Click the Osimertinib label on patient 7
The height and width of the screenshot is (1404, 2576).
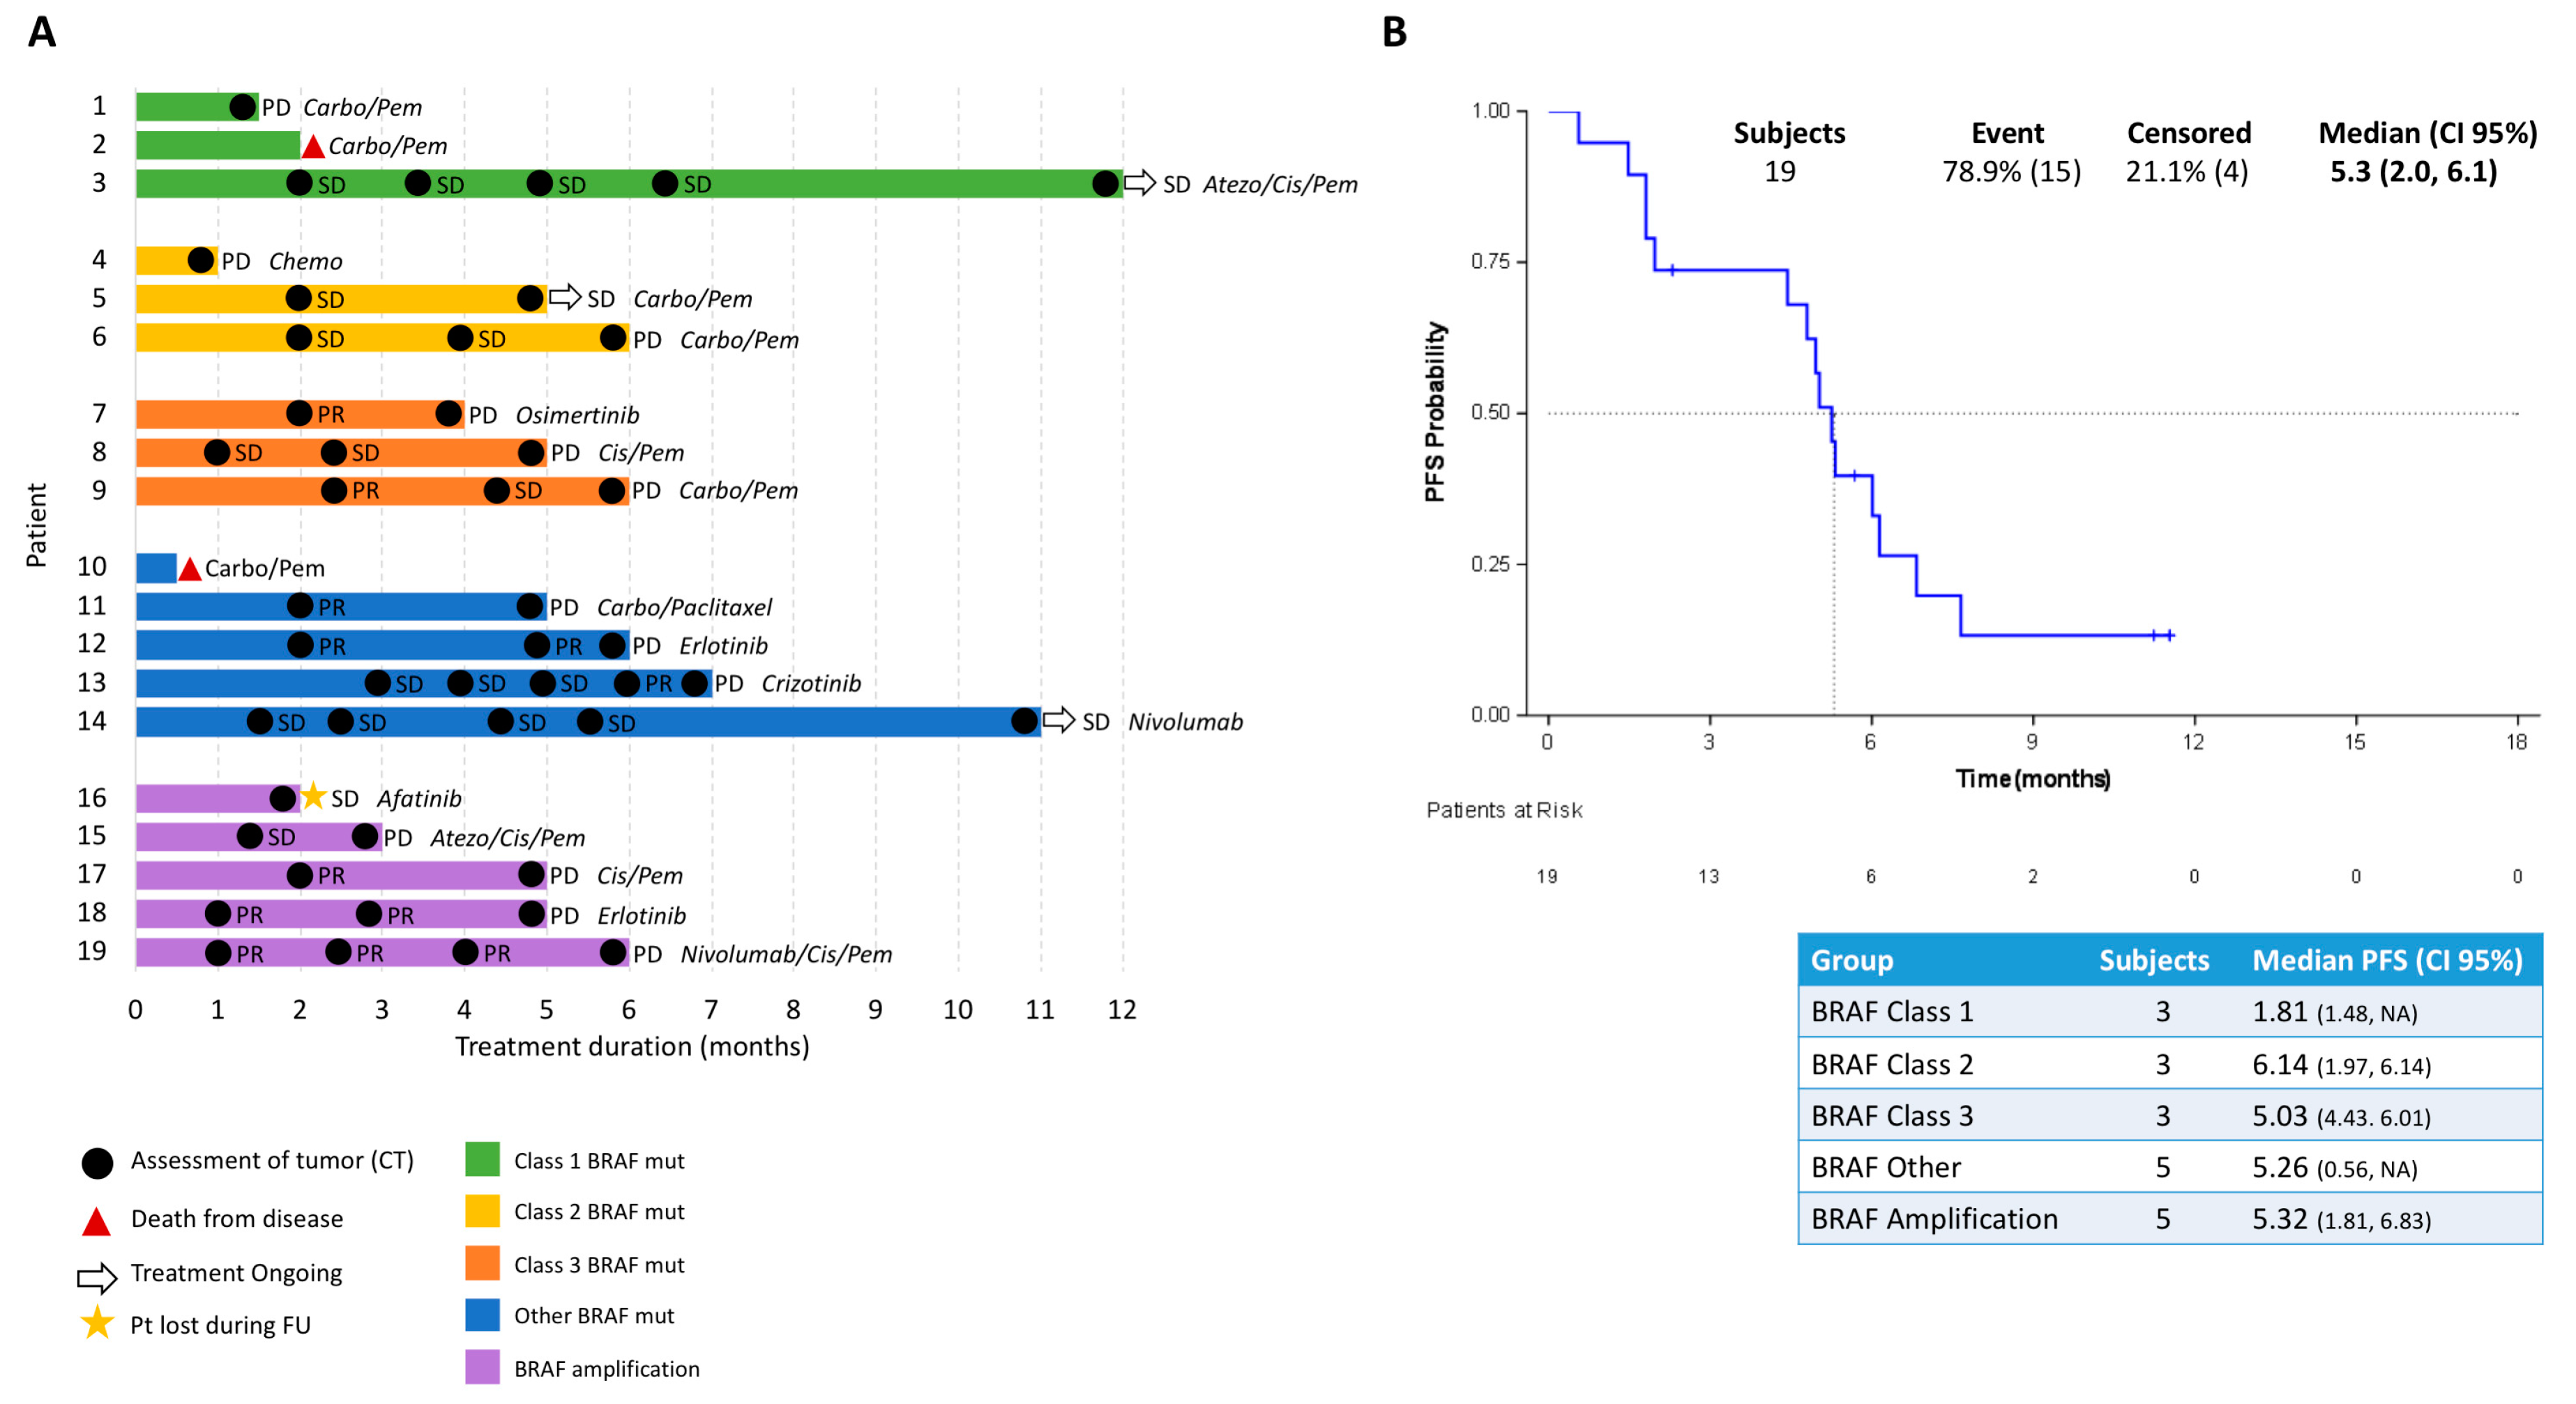point(577,415)
